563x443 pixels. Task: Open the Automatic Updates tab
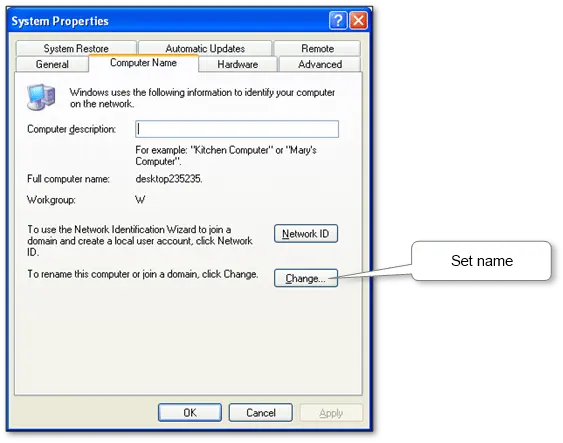coord(205,48)
